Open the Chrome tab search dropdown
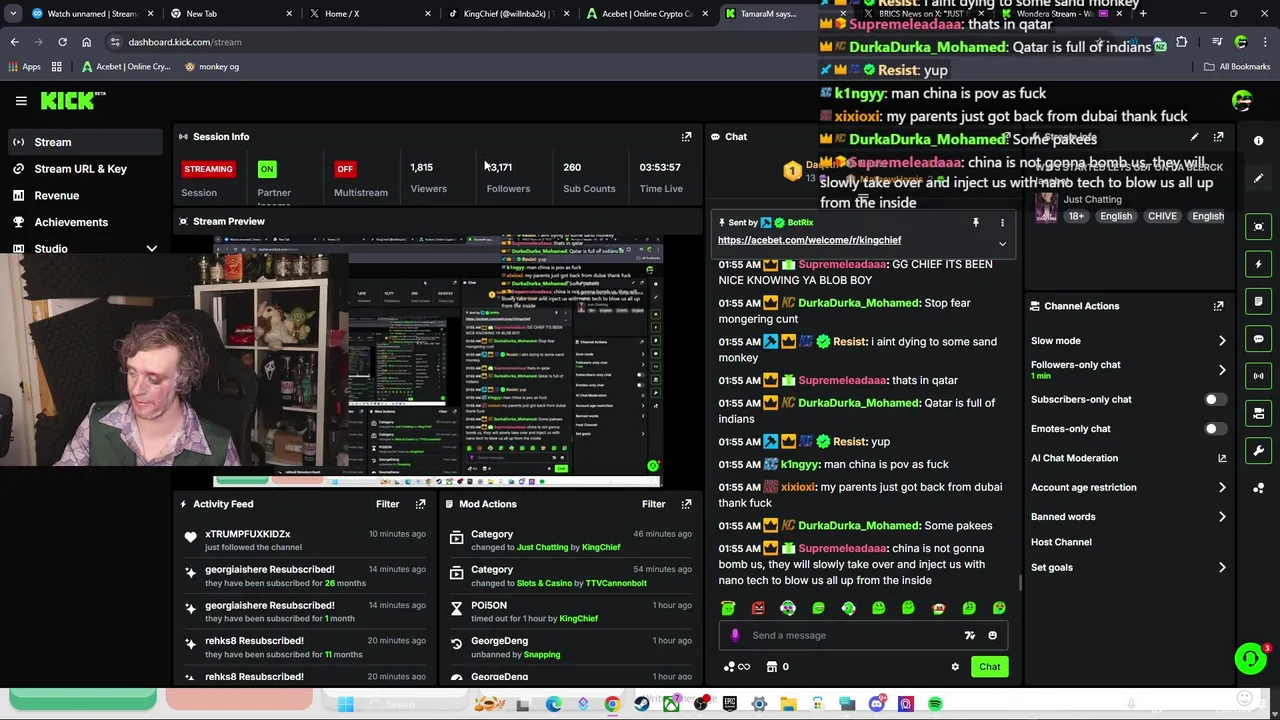 pos(13,14)
